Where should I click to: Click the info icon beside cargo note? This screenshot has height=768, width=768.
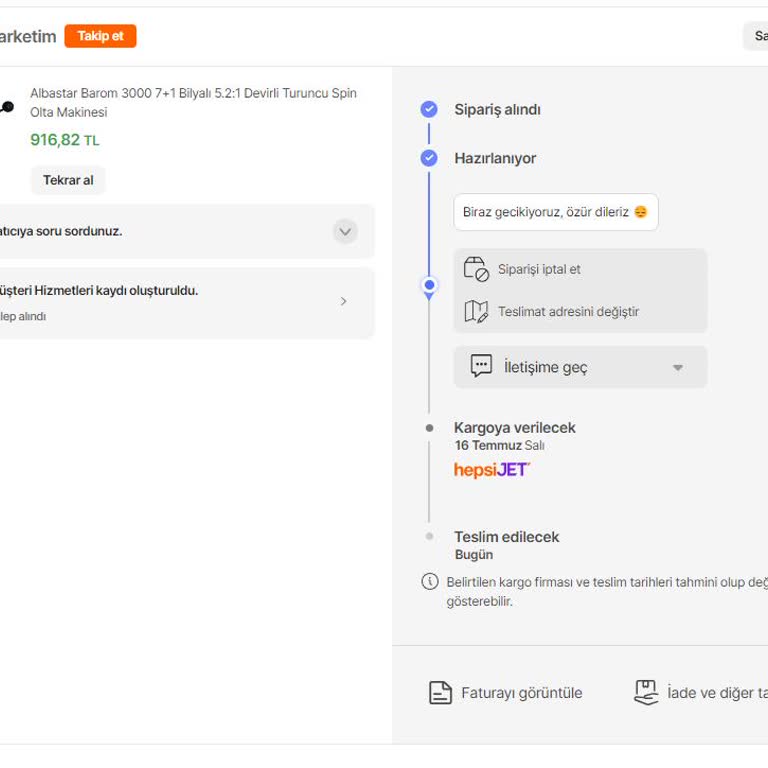pos(430,582)
